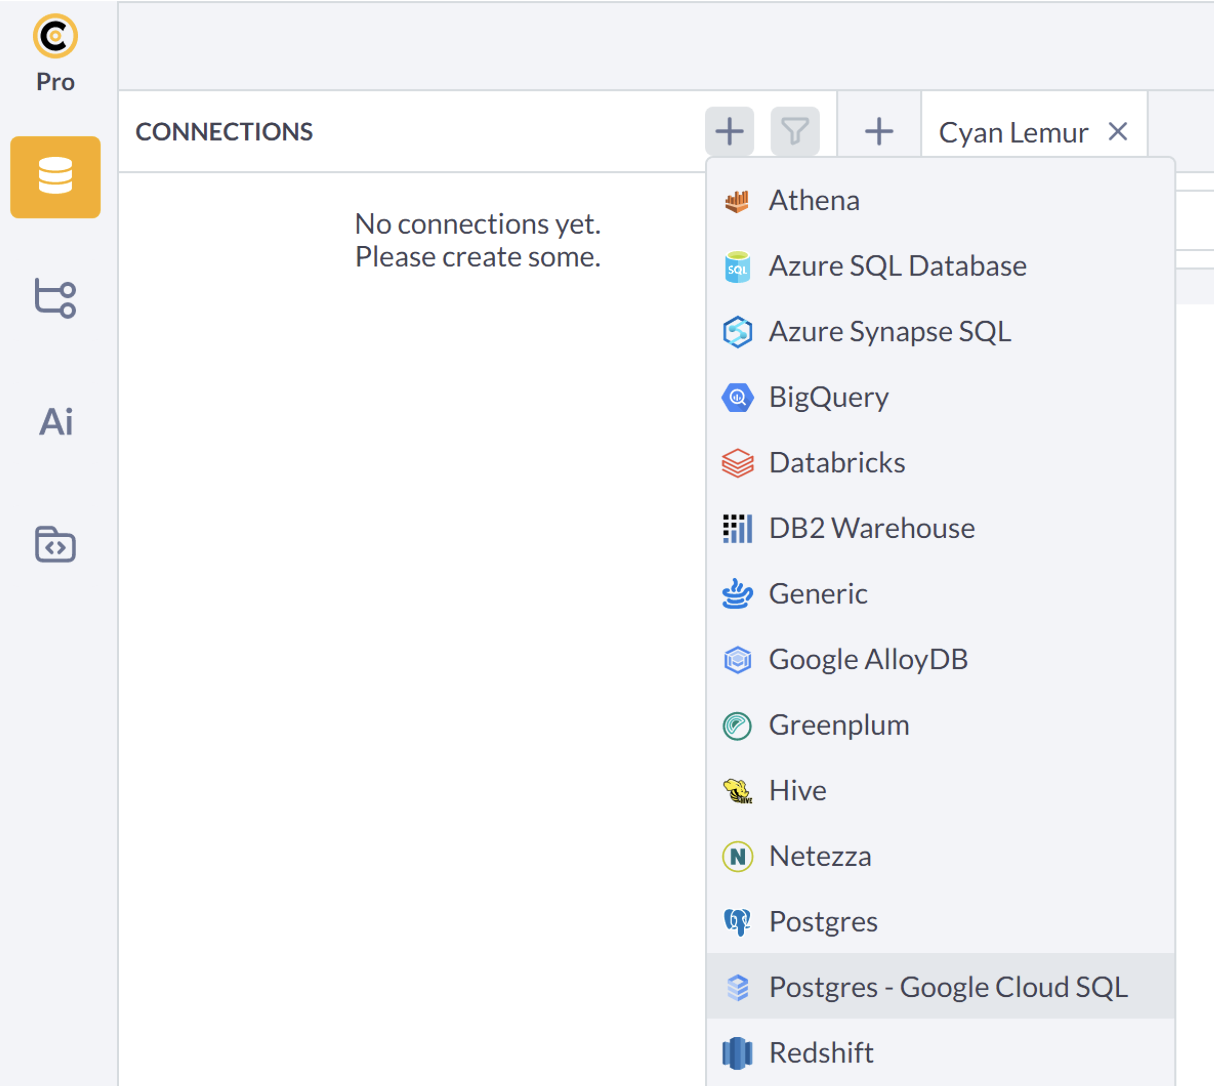Screen dimensions: 1214x1086
Task: Open the Ai assistant panel
Action: pyautogui.click(x=55, y=422)
